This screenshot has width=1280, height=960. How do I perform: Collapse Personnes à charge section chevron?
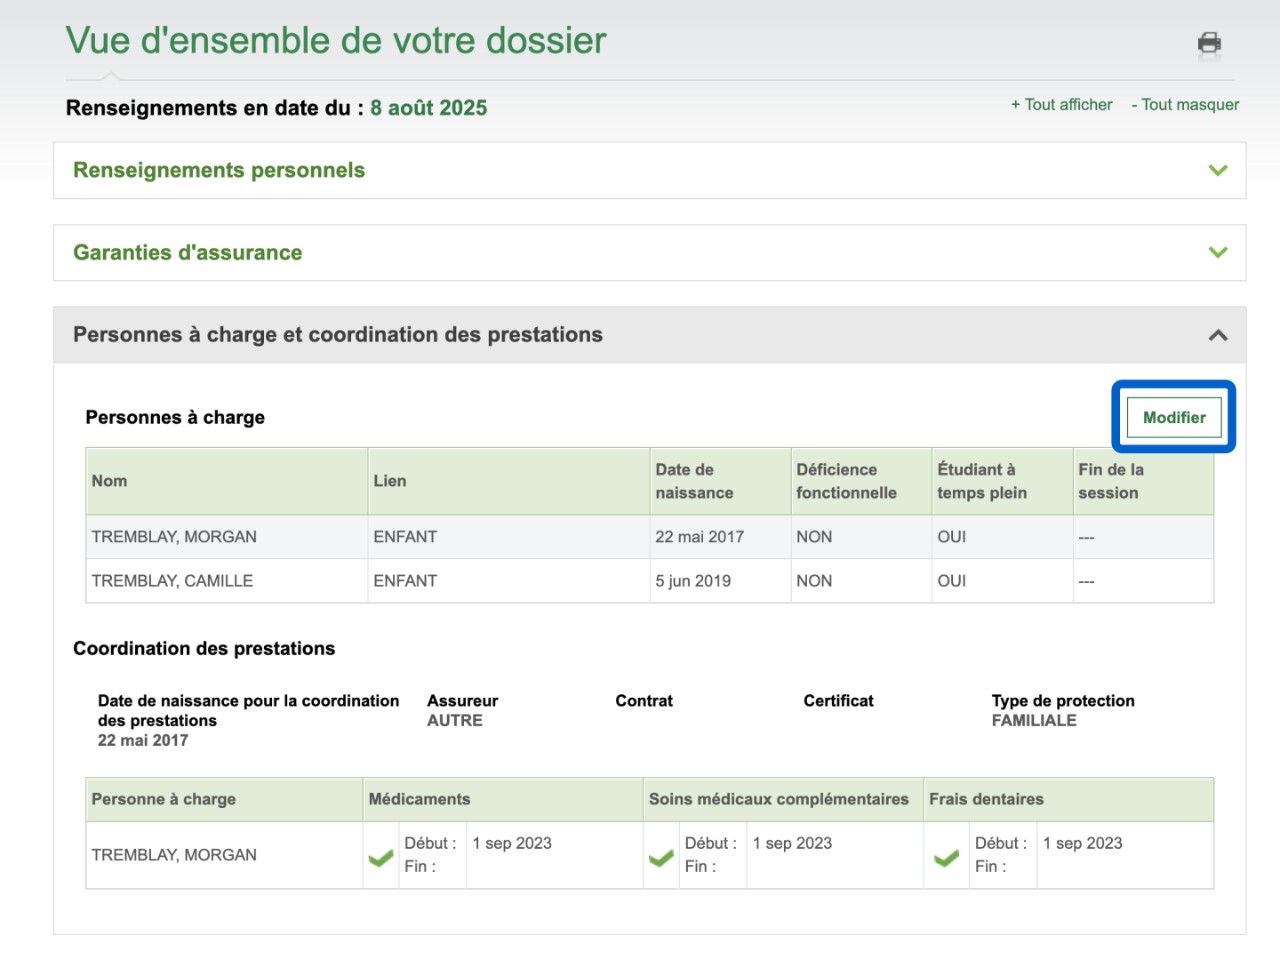click(1217, 335)
